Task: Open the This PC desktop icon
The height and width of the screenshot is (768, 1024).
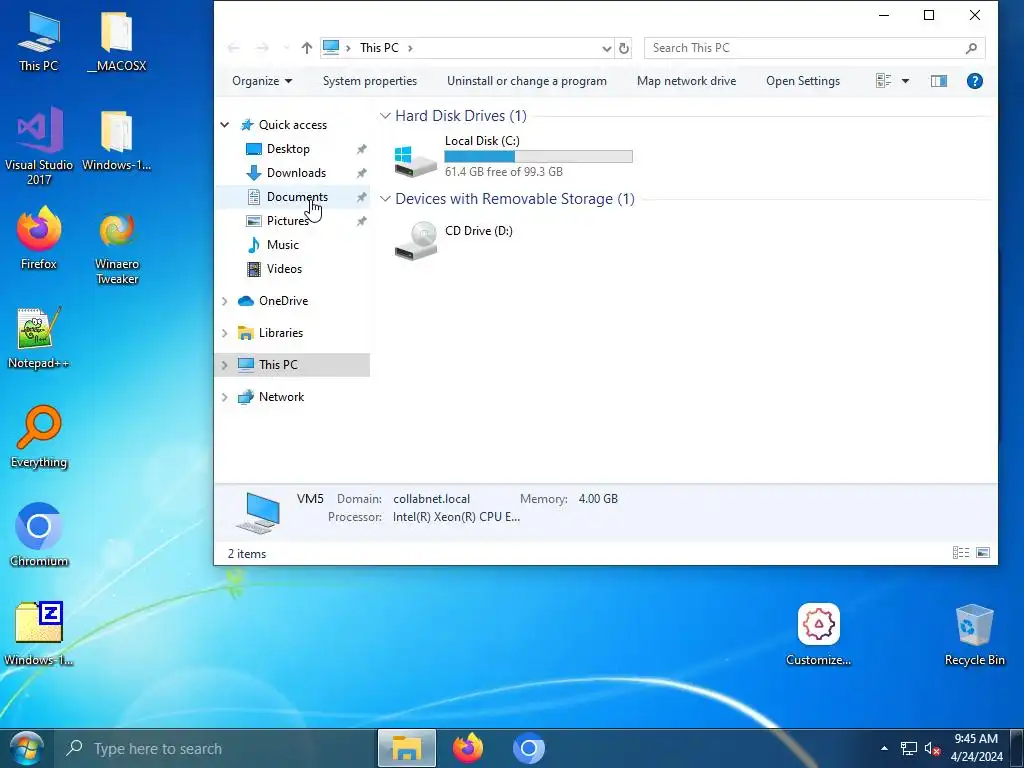Action: (x=39, y=40)
